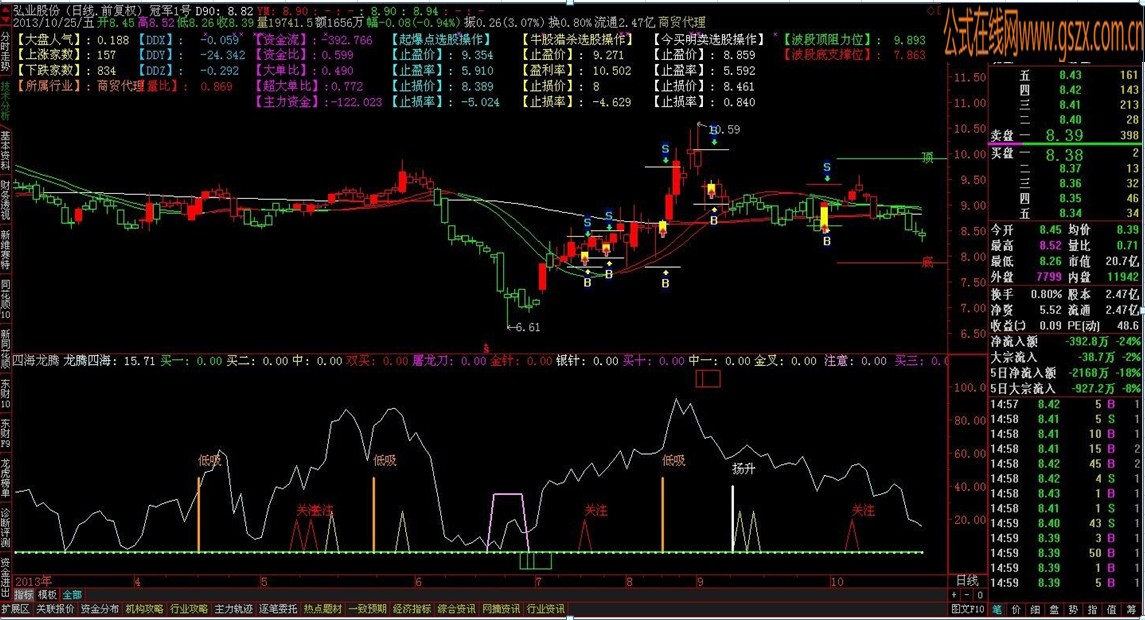Viewport: 1145px width, 620px height.
Task: Select the 价 panel tab
Action: coord(1016,609)
